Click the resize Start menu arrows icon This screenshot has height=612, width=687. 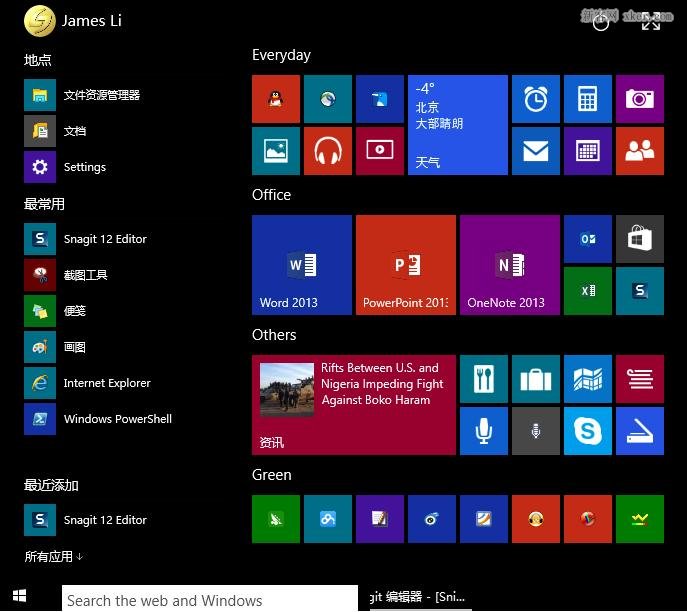coord(651,22)
